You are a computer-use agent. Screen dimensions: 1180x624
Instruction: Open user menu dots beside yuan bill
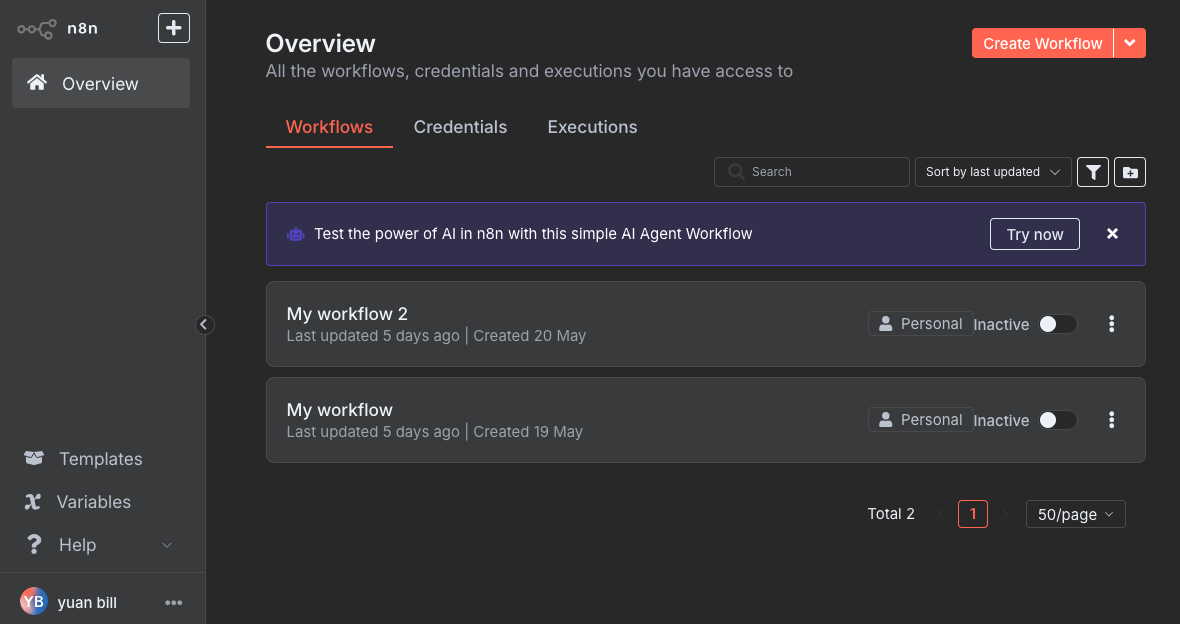173,602
